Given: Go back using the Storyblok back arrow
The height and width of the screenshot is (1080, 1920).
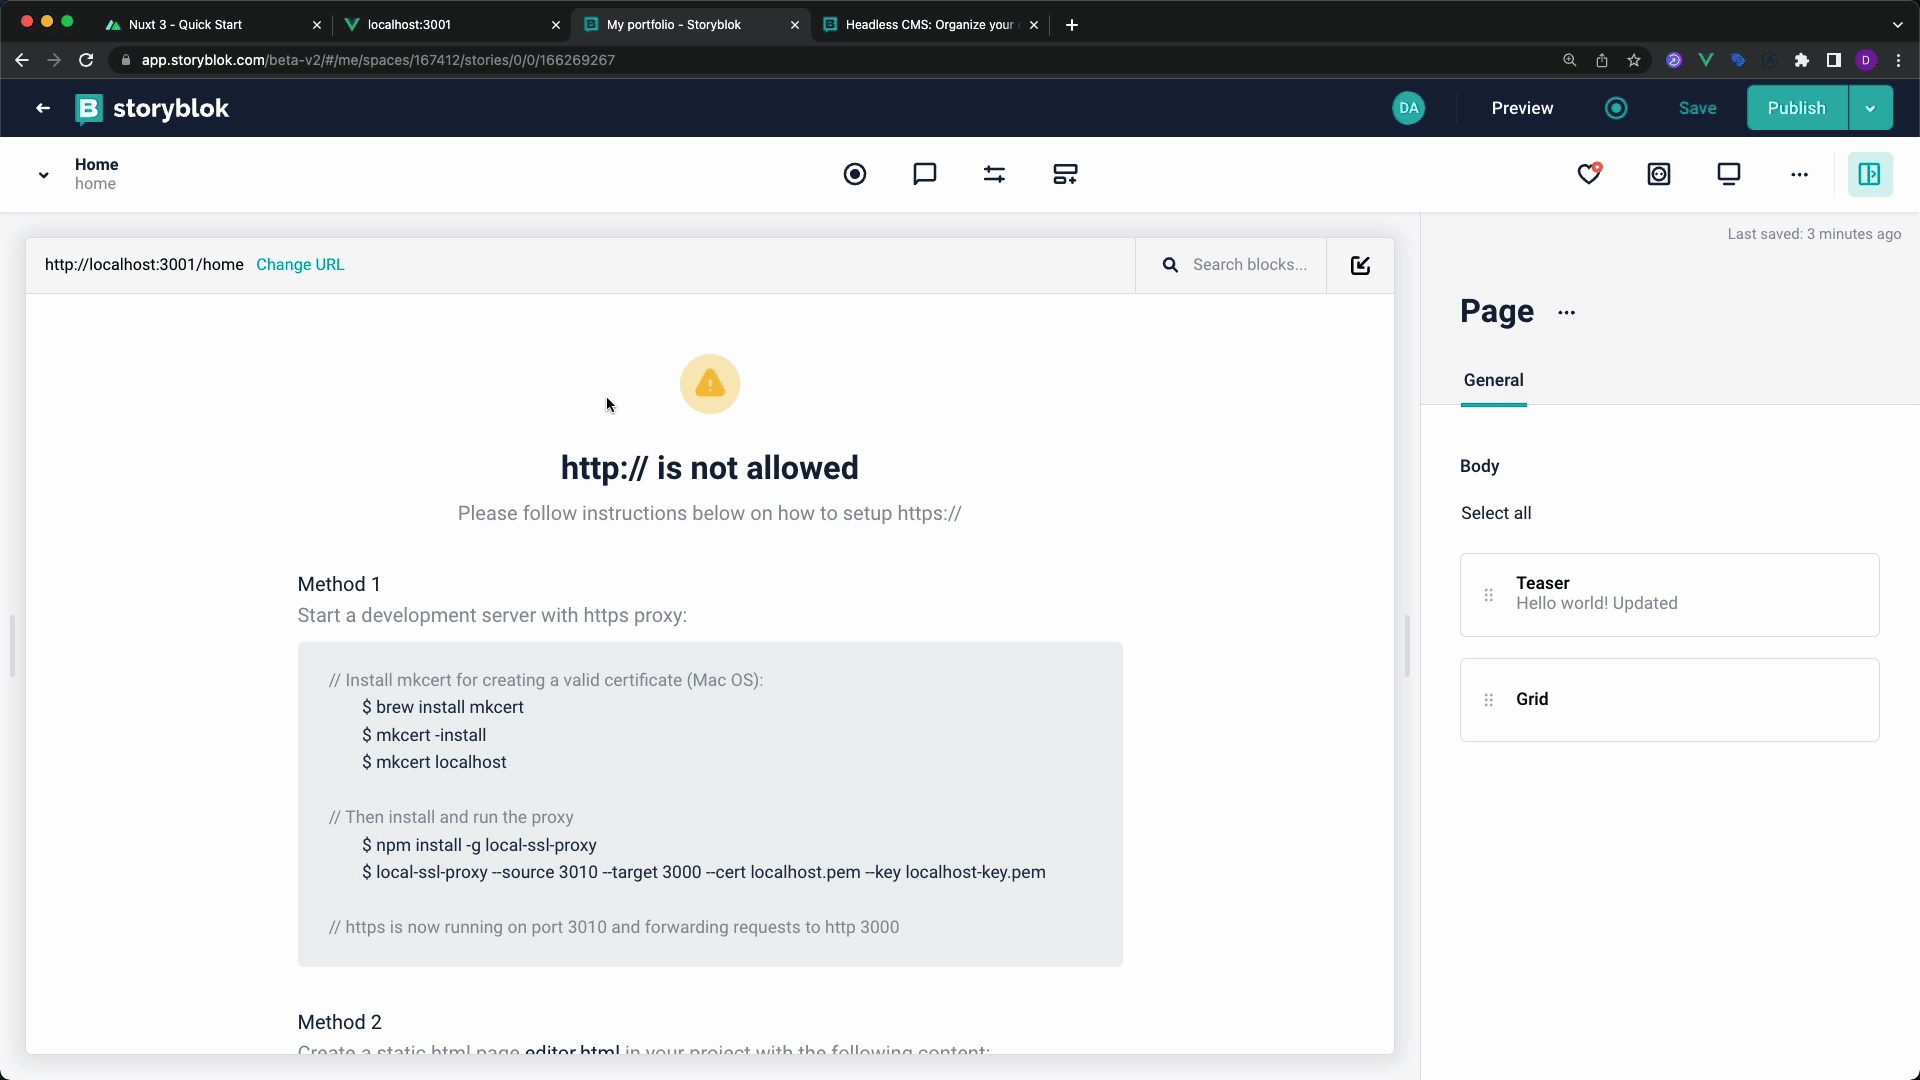Looking at the screenshot, I should click(x=43, y=108).
